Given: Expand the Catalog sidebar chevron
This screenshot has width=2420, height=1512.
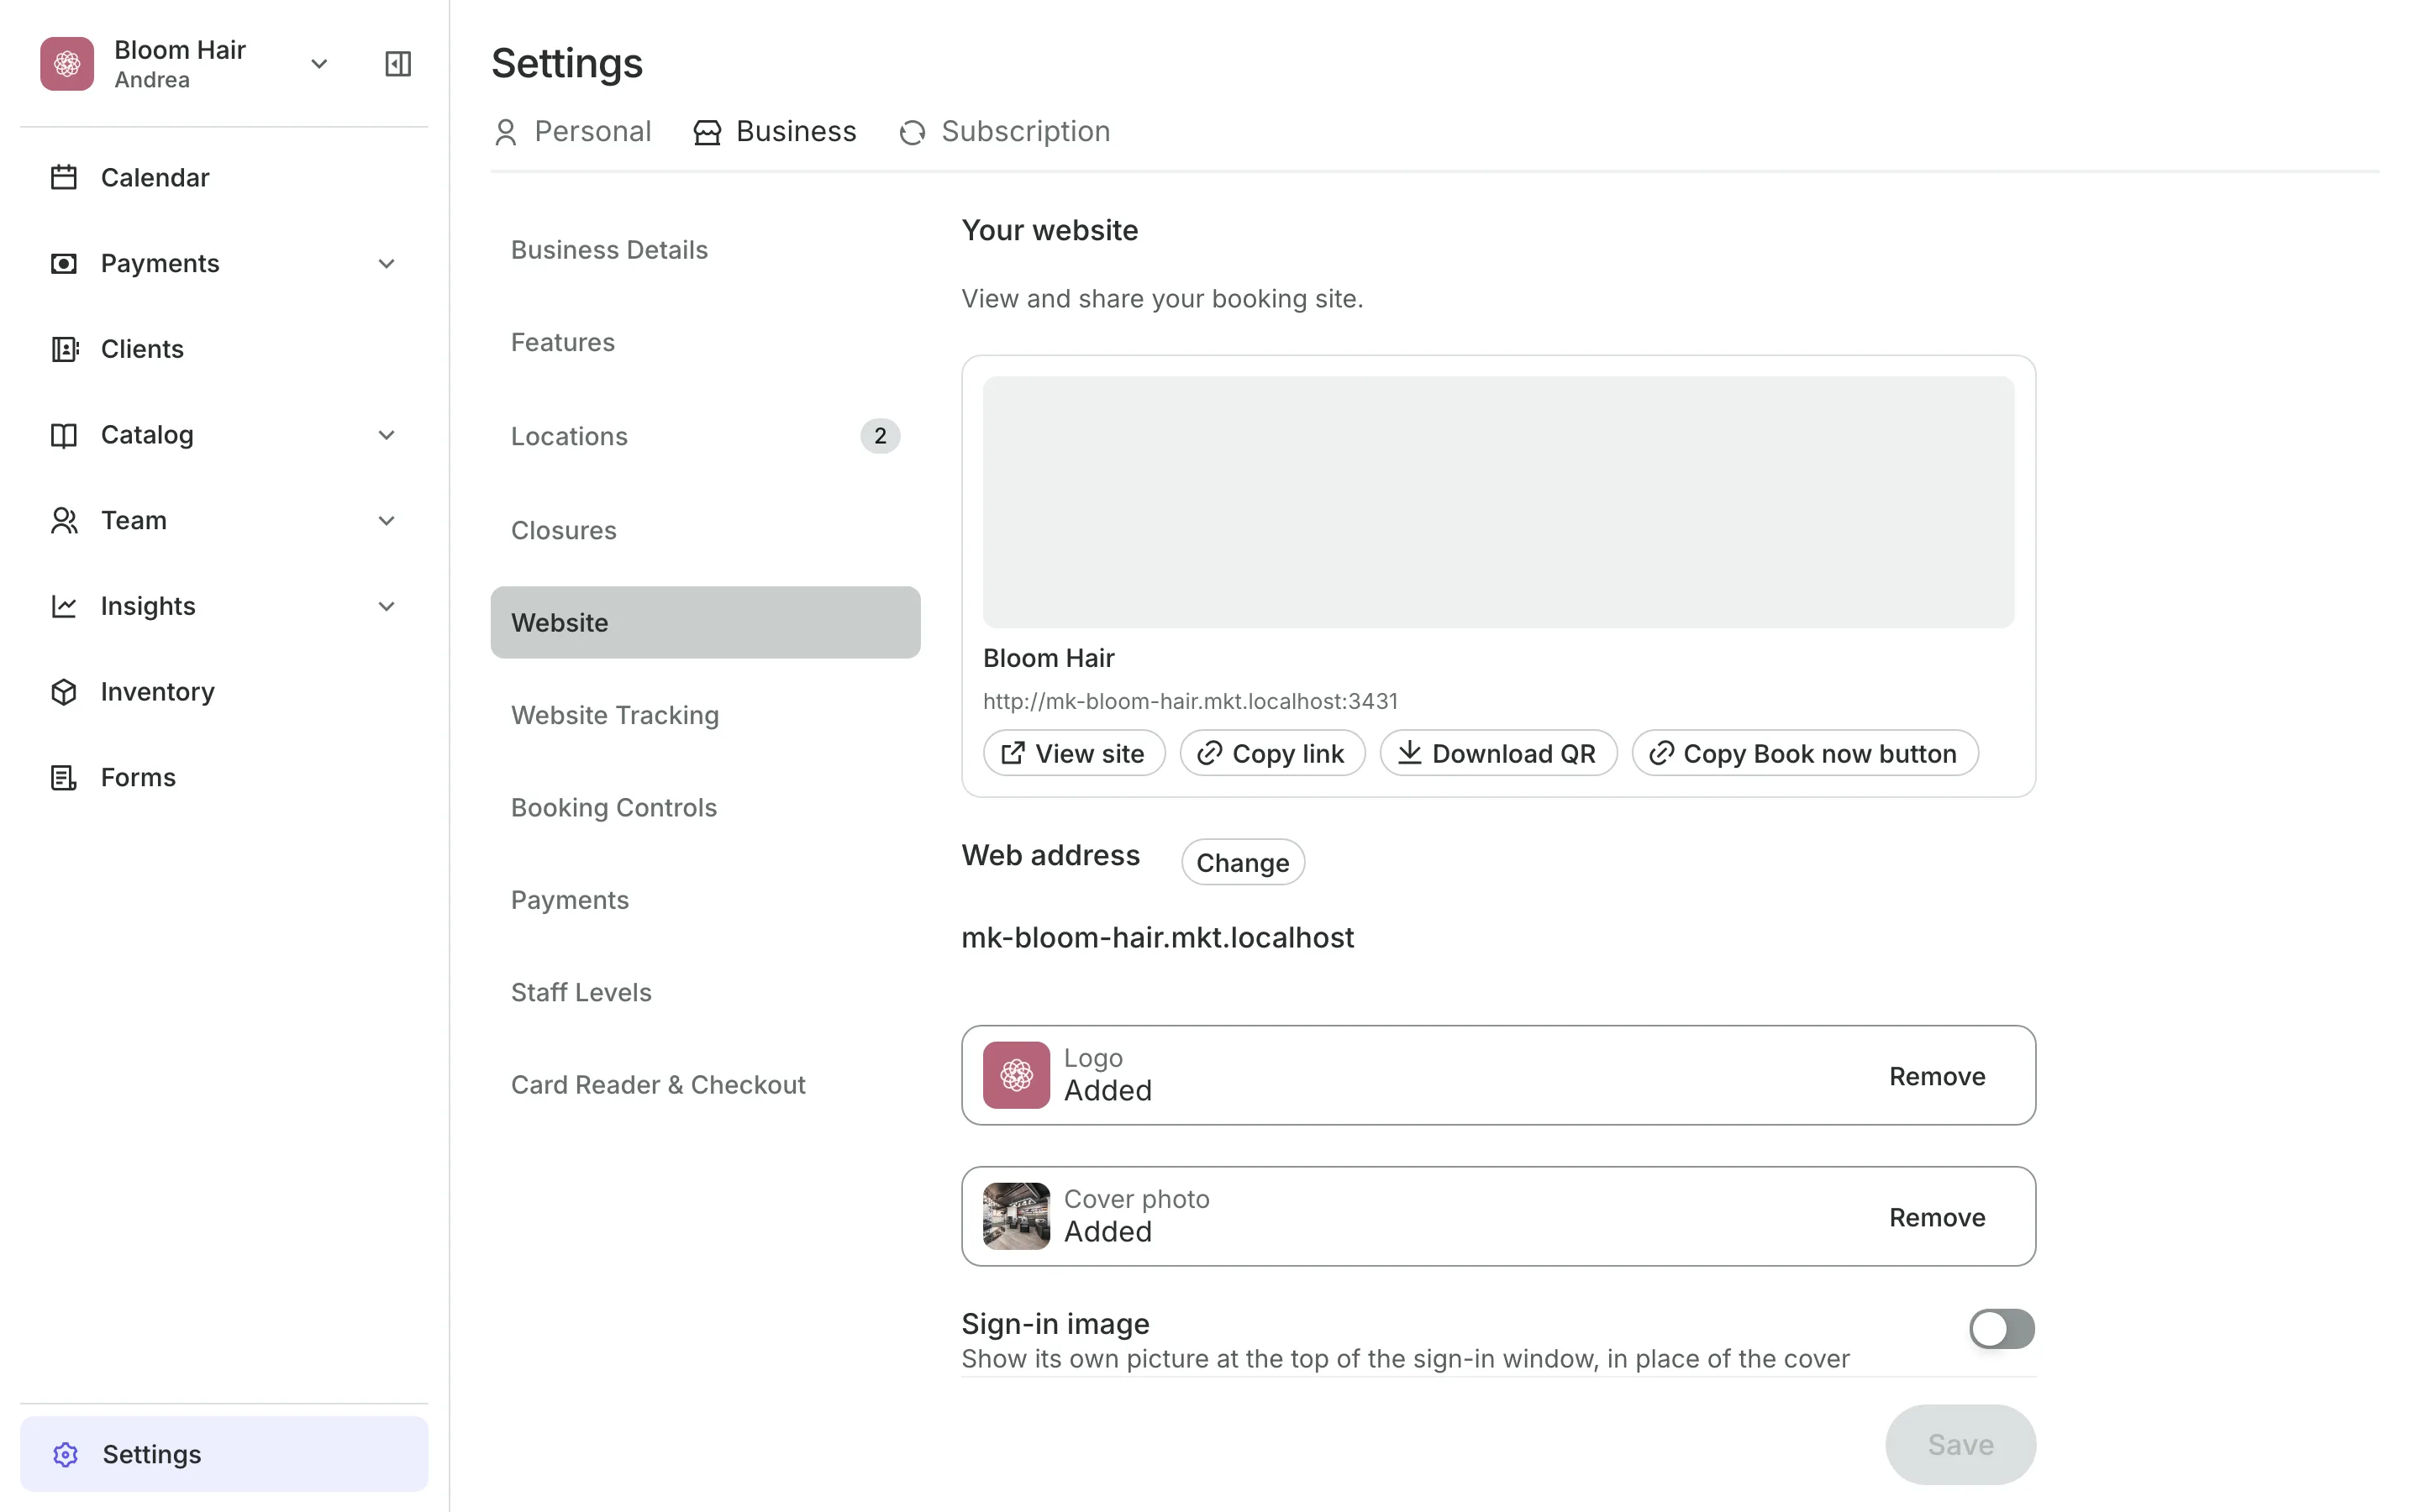Looking at the screenshot, I should (387, 435).
